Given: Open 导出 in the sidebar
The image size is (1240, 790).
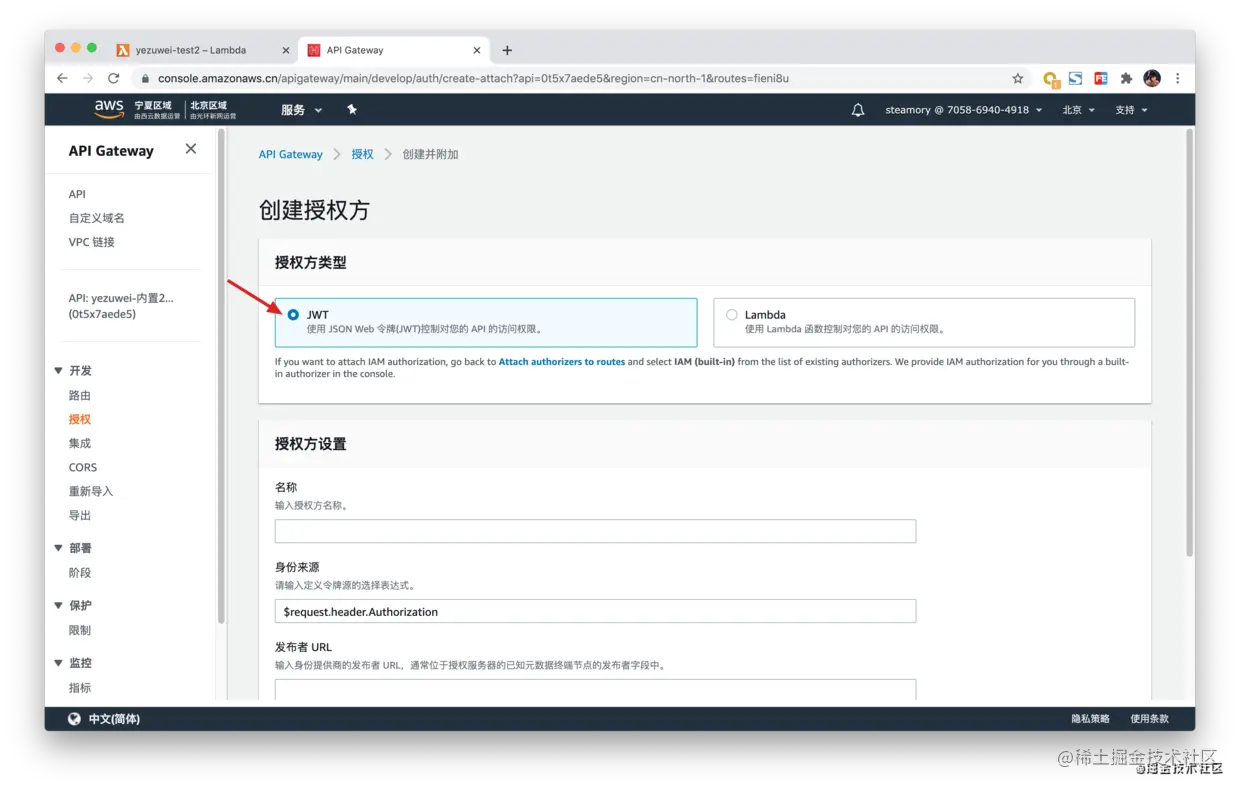Looking at the screenshot, I should [x=80, y=515].
